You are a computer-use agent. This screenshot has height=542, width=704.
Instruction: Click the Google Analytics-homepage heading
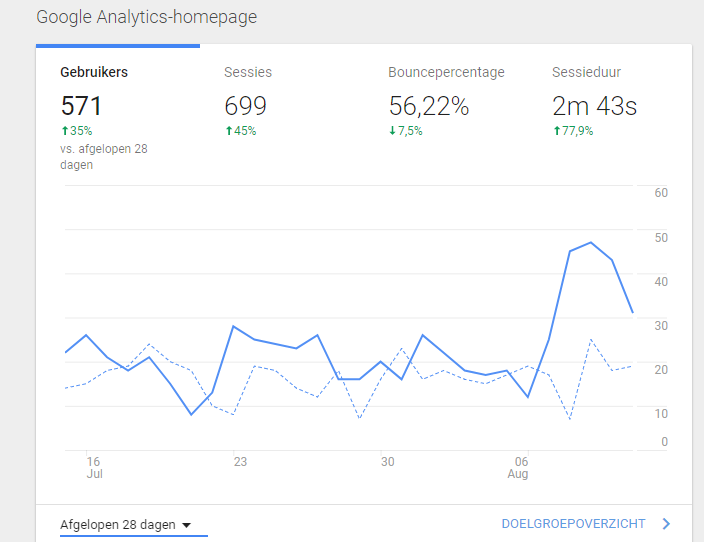pos(146,17)
